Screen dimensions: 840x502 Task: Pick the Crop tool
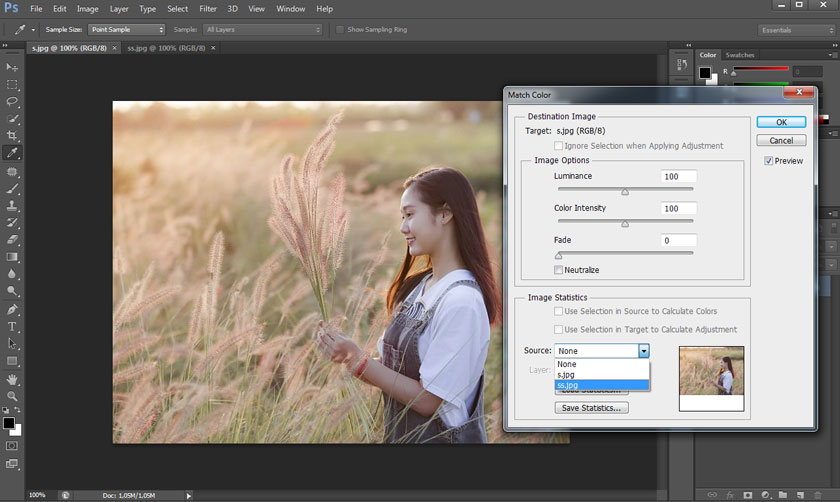pos(12,136)
